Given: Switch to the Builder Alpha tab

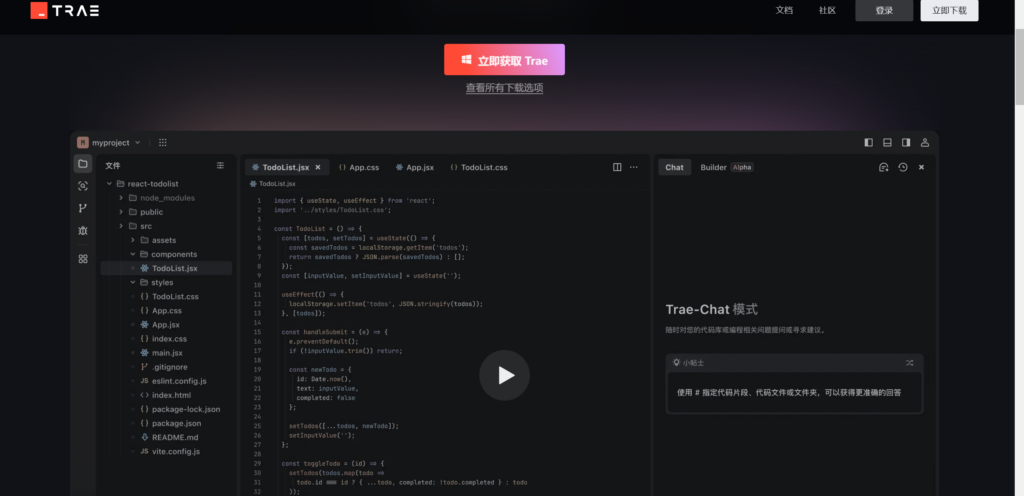Looking at the screenshot, I should (726, 167).
